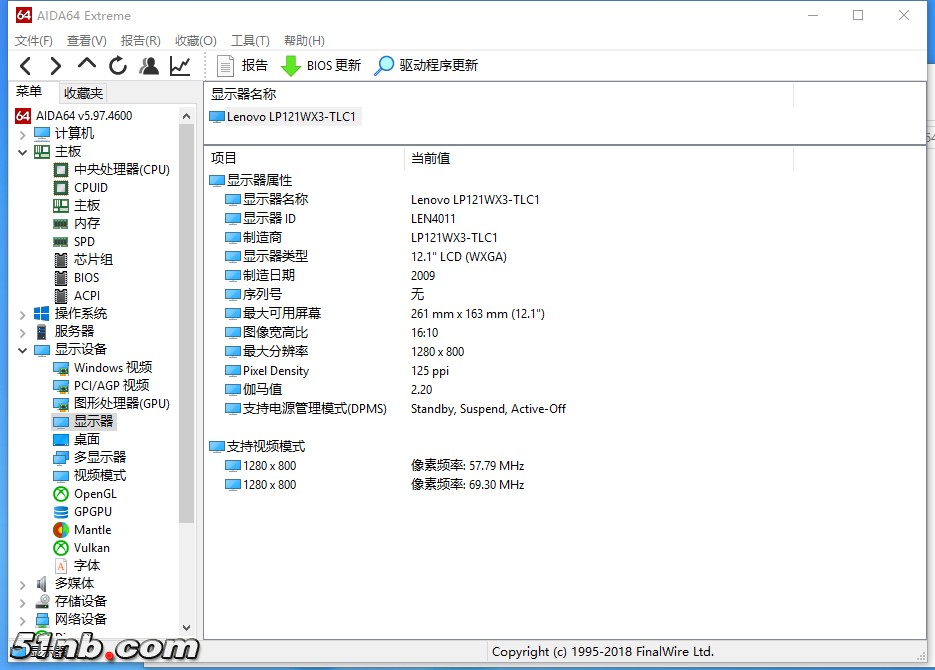Click the 项目 column header
The width and height of the screenshot is (935, 670).
coord(304,158)
